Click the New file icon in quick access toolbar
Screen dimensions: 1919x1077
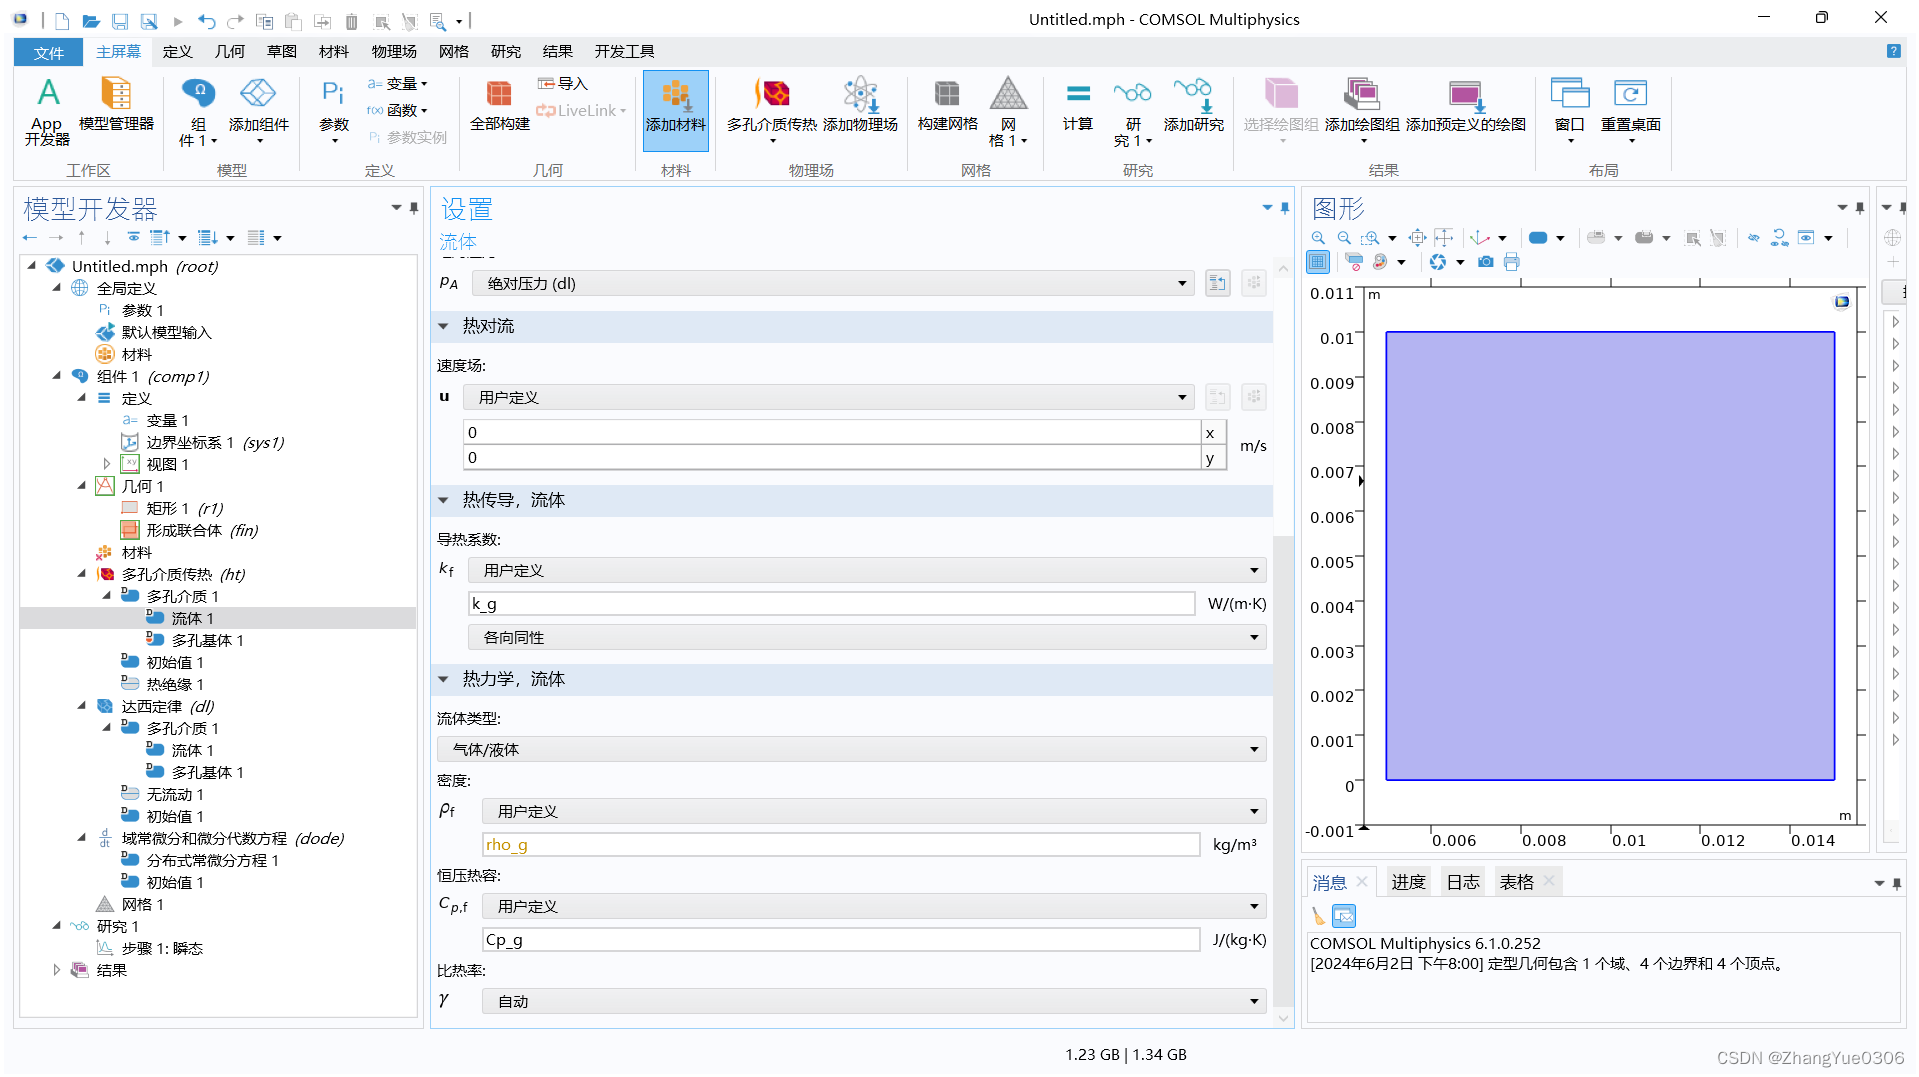62,20
